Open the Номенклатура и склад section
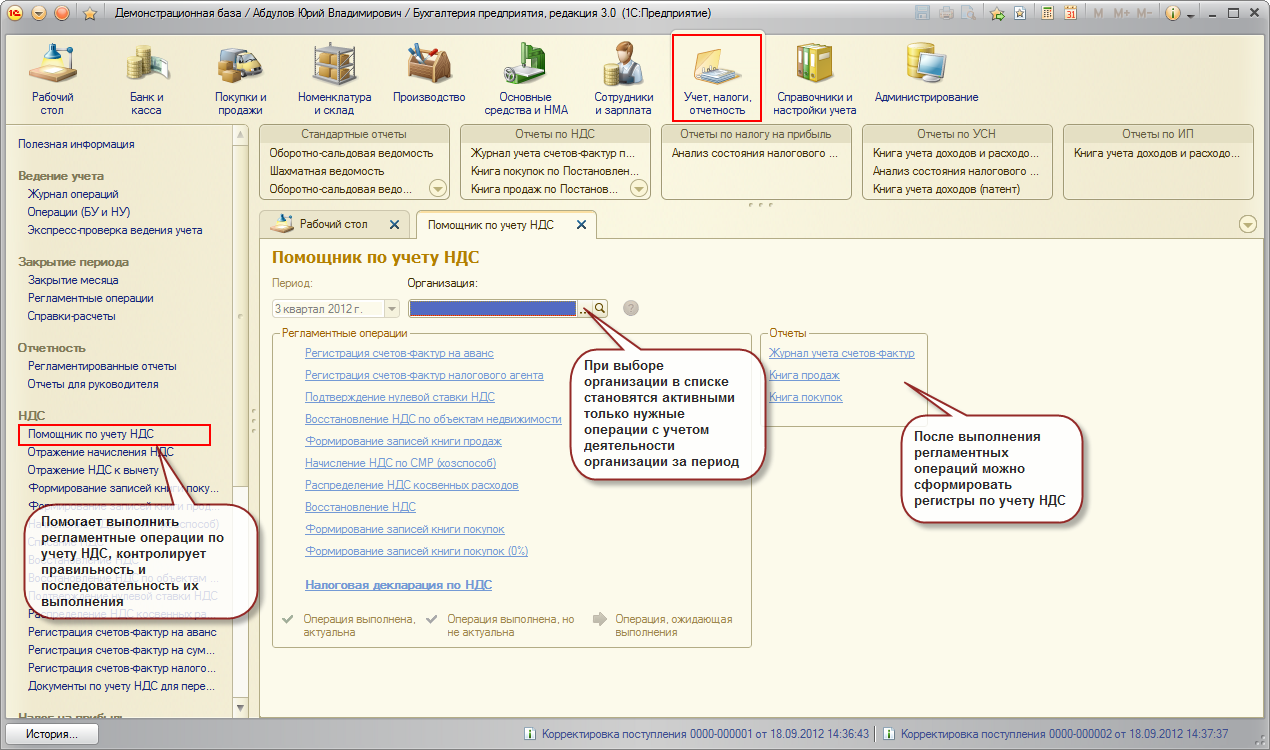 [334, 80]
